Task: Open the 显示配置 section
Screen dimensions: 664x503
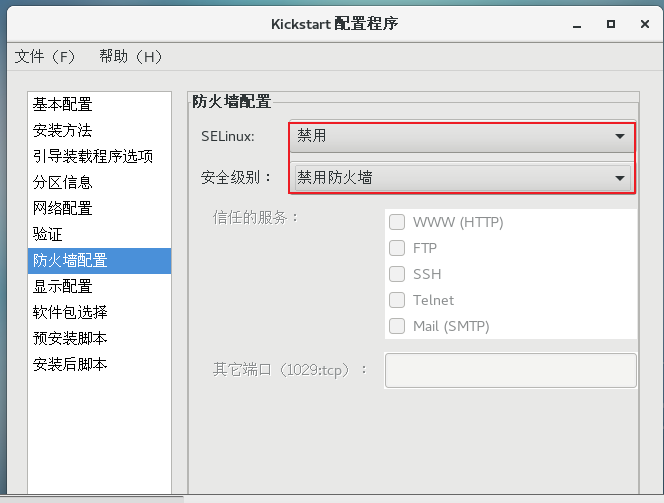Action: (x=100, y=286)
